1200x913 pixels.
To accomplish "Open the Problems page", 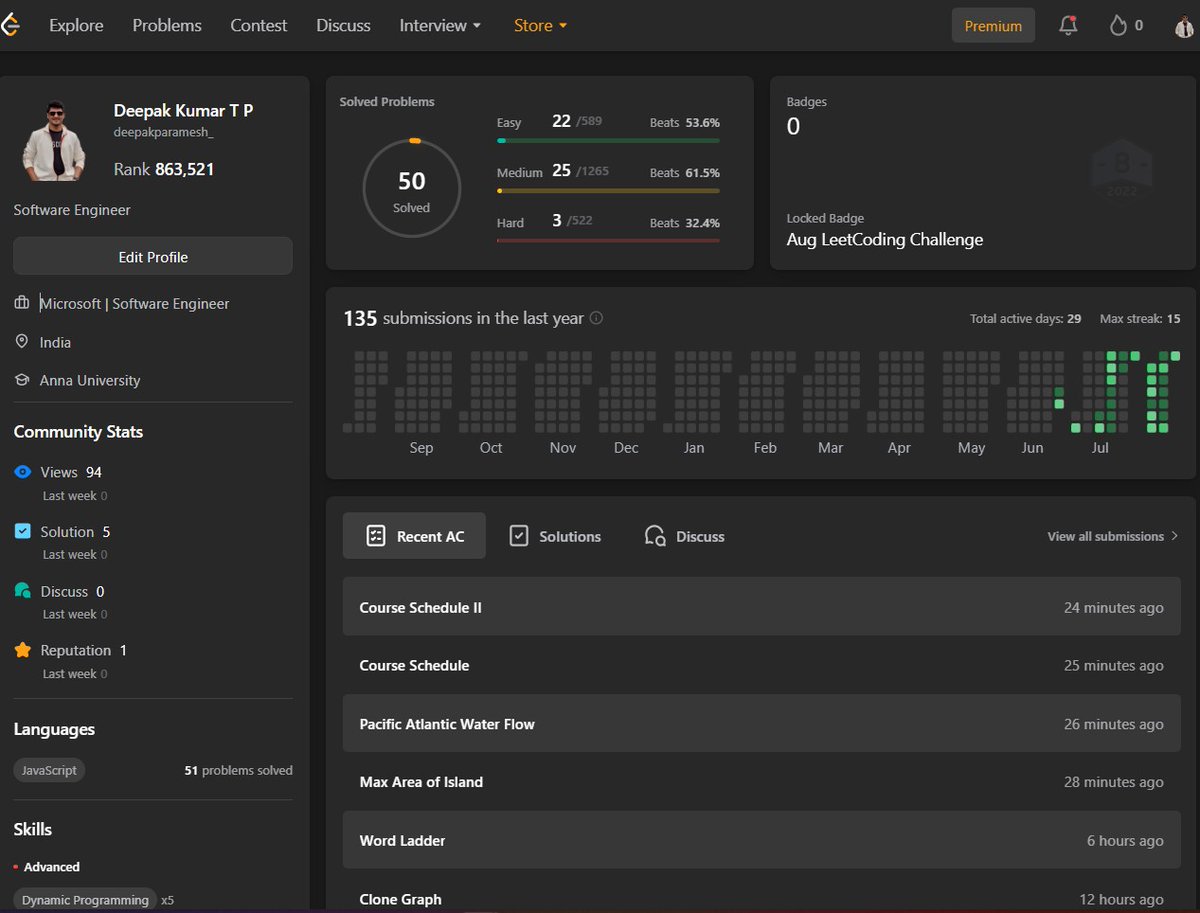I will pos(167,25).
